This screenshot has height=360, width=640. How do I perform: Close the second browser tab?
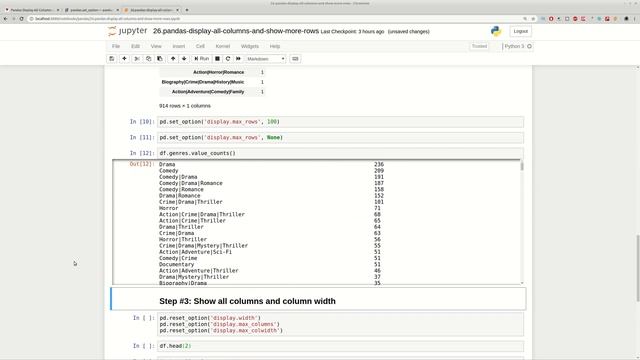(118, 10)
